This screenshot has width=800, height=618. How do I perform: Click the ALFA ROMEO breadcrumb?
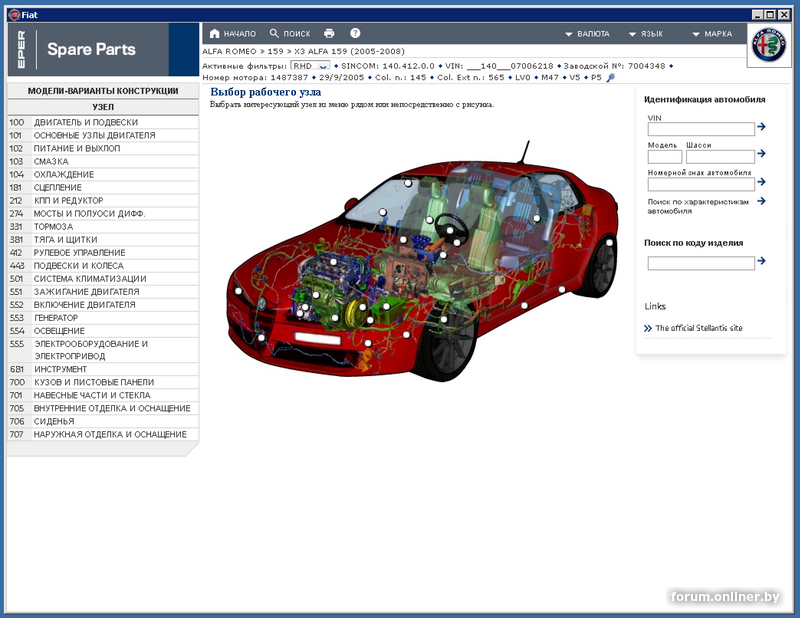tap(228, 50)
